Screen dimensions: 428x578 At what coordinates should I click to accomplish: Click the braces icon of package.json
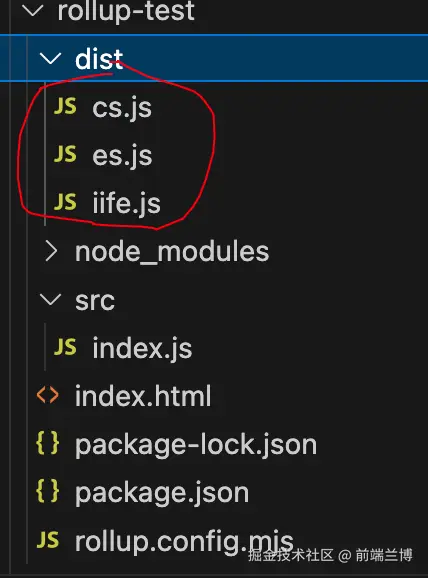pos(48,491)
